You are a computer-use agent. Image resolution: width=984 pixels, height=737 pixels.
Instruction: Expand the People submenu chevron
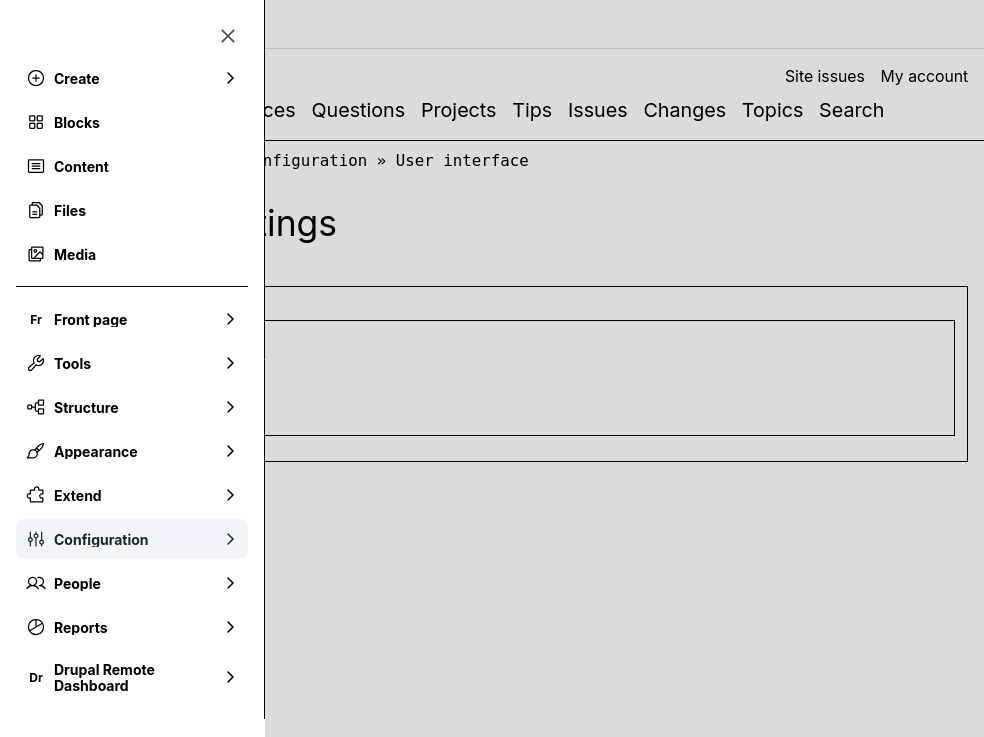coord(230,583)
